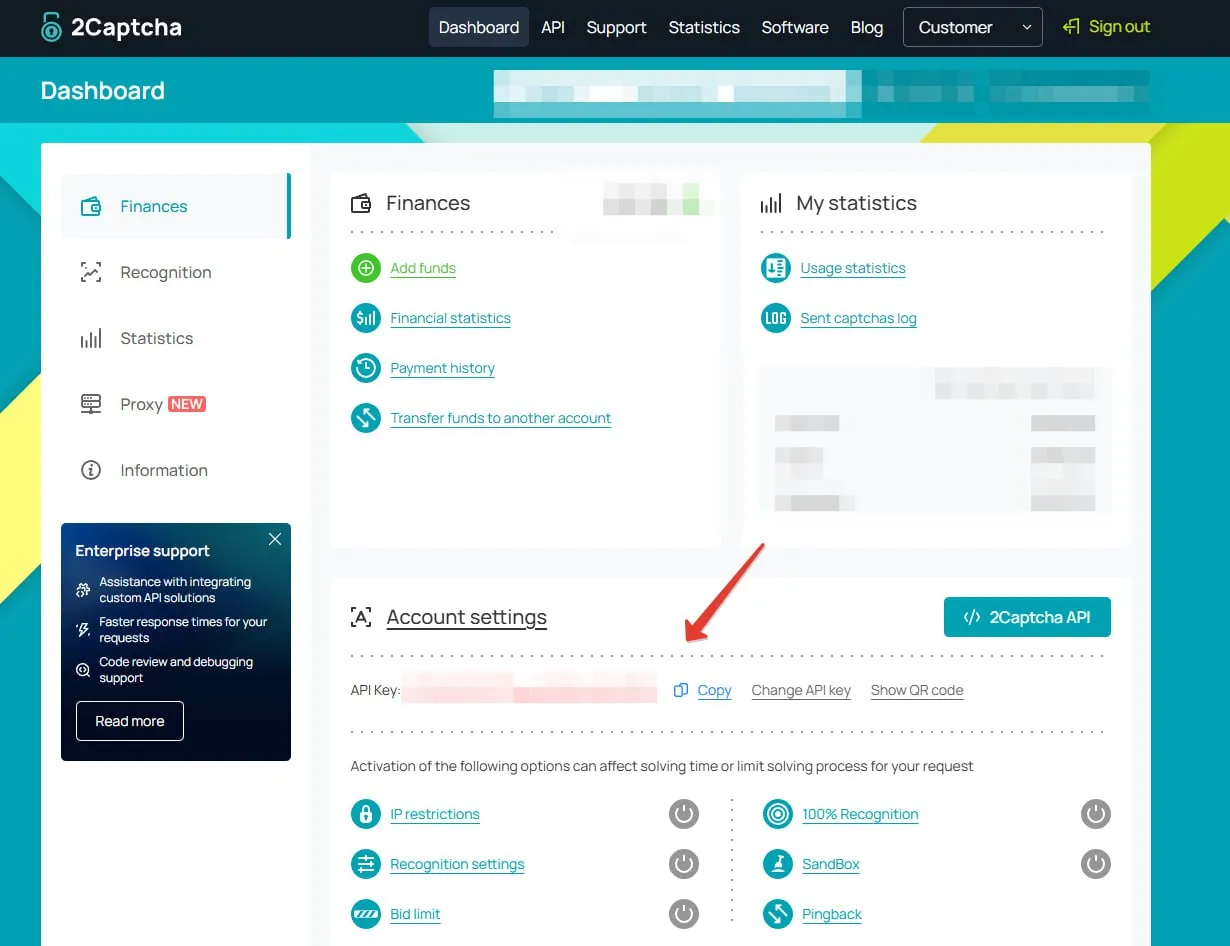Click the LOG icon for sent captchas

(776, 318)
